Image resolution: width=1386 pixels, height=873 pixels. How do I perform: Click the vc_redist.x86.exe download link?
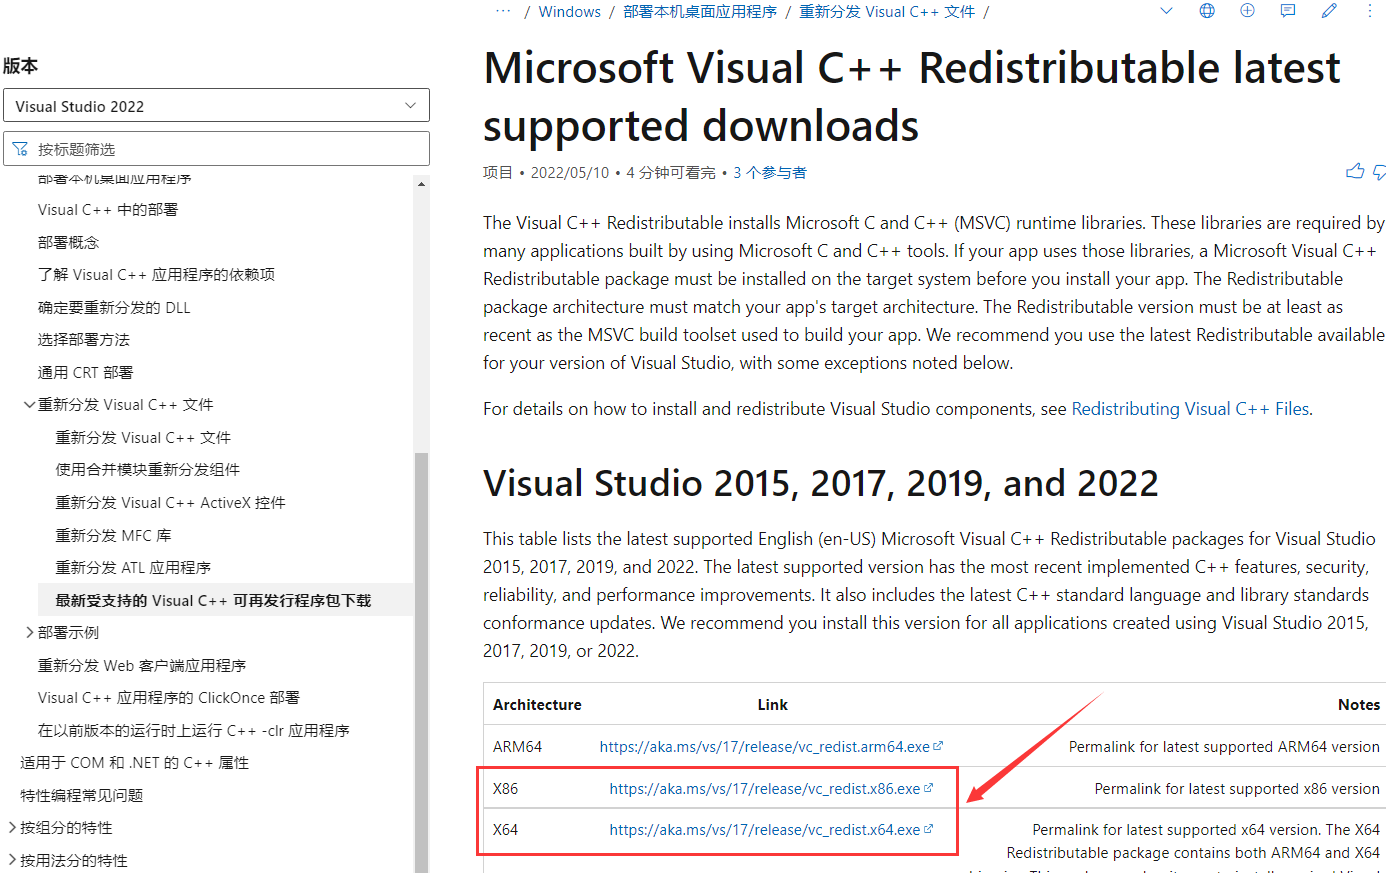point(771,789)
